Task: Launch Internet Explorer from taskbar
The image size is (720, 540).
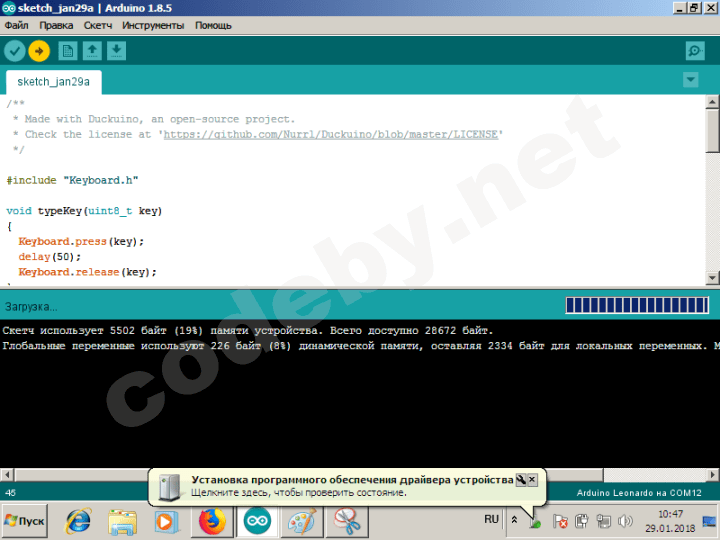Action: (78, 521)
